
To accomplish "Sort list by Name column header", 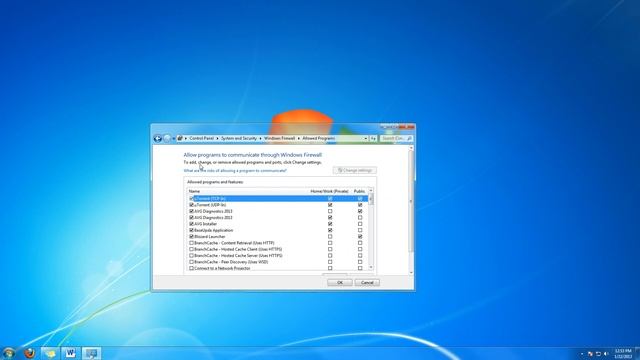I will (195, 191).
